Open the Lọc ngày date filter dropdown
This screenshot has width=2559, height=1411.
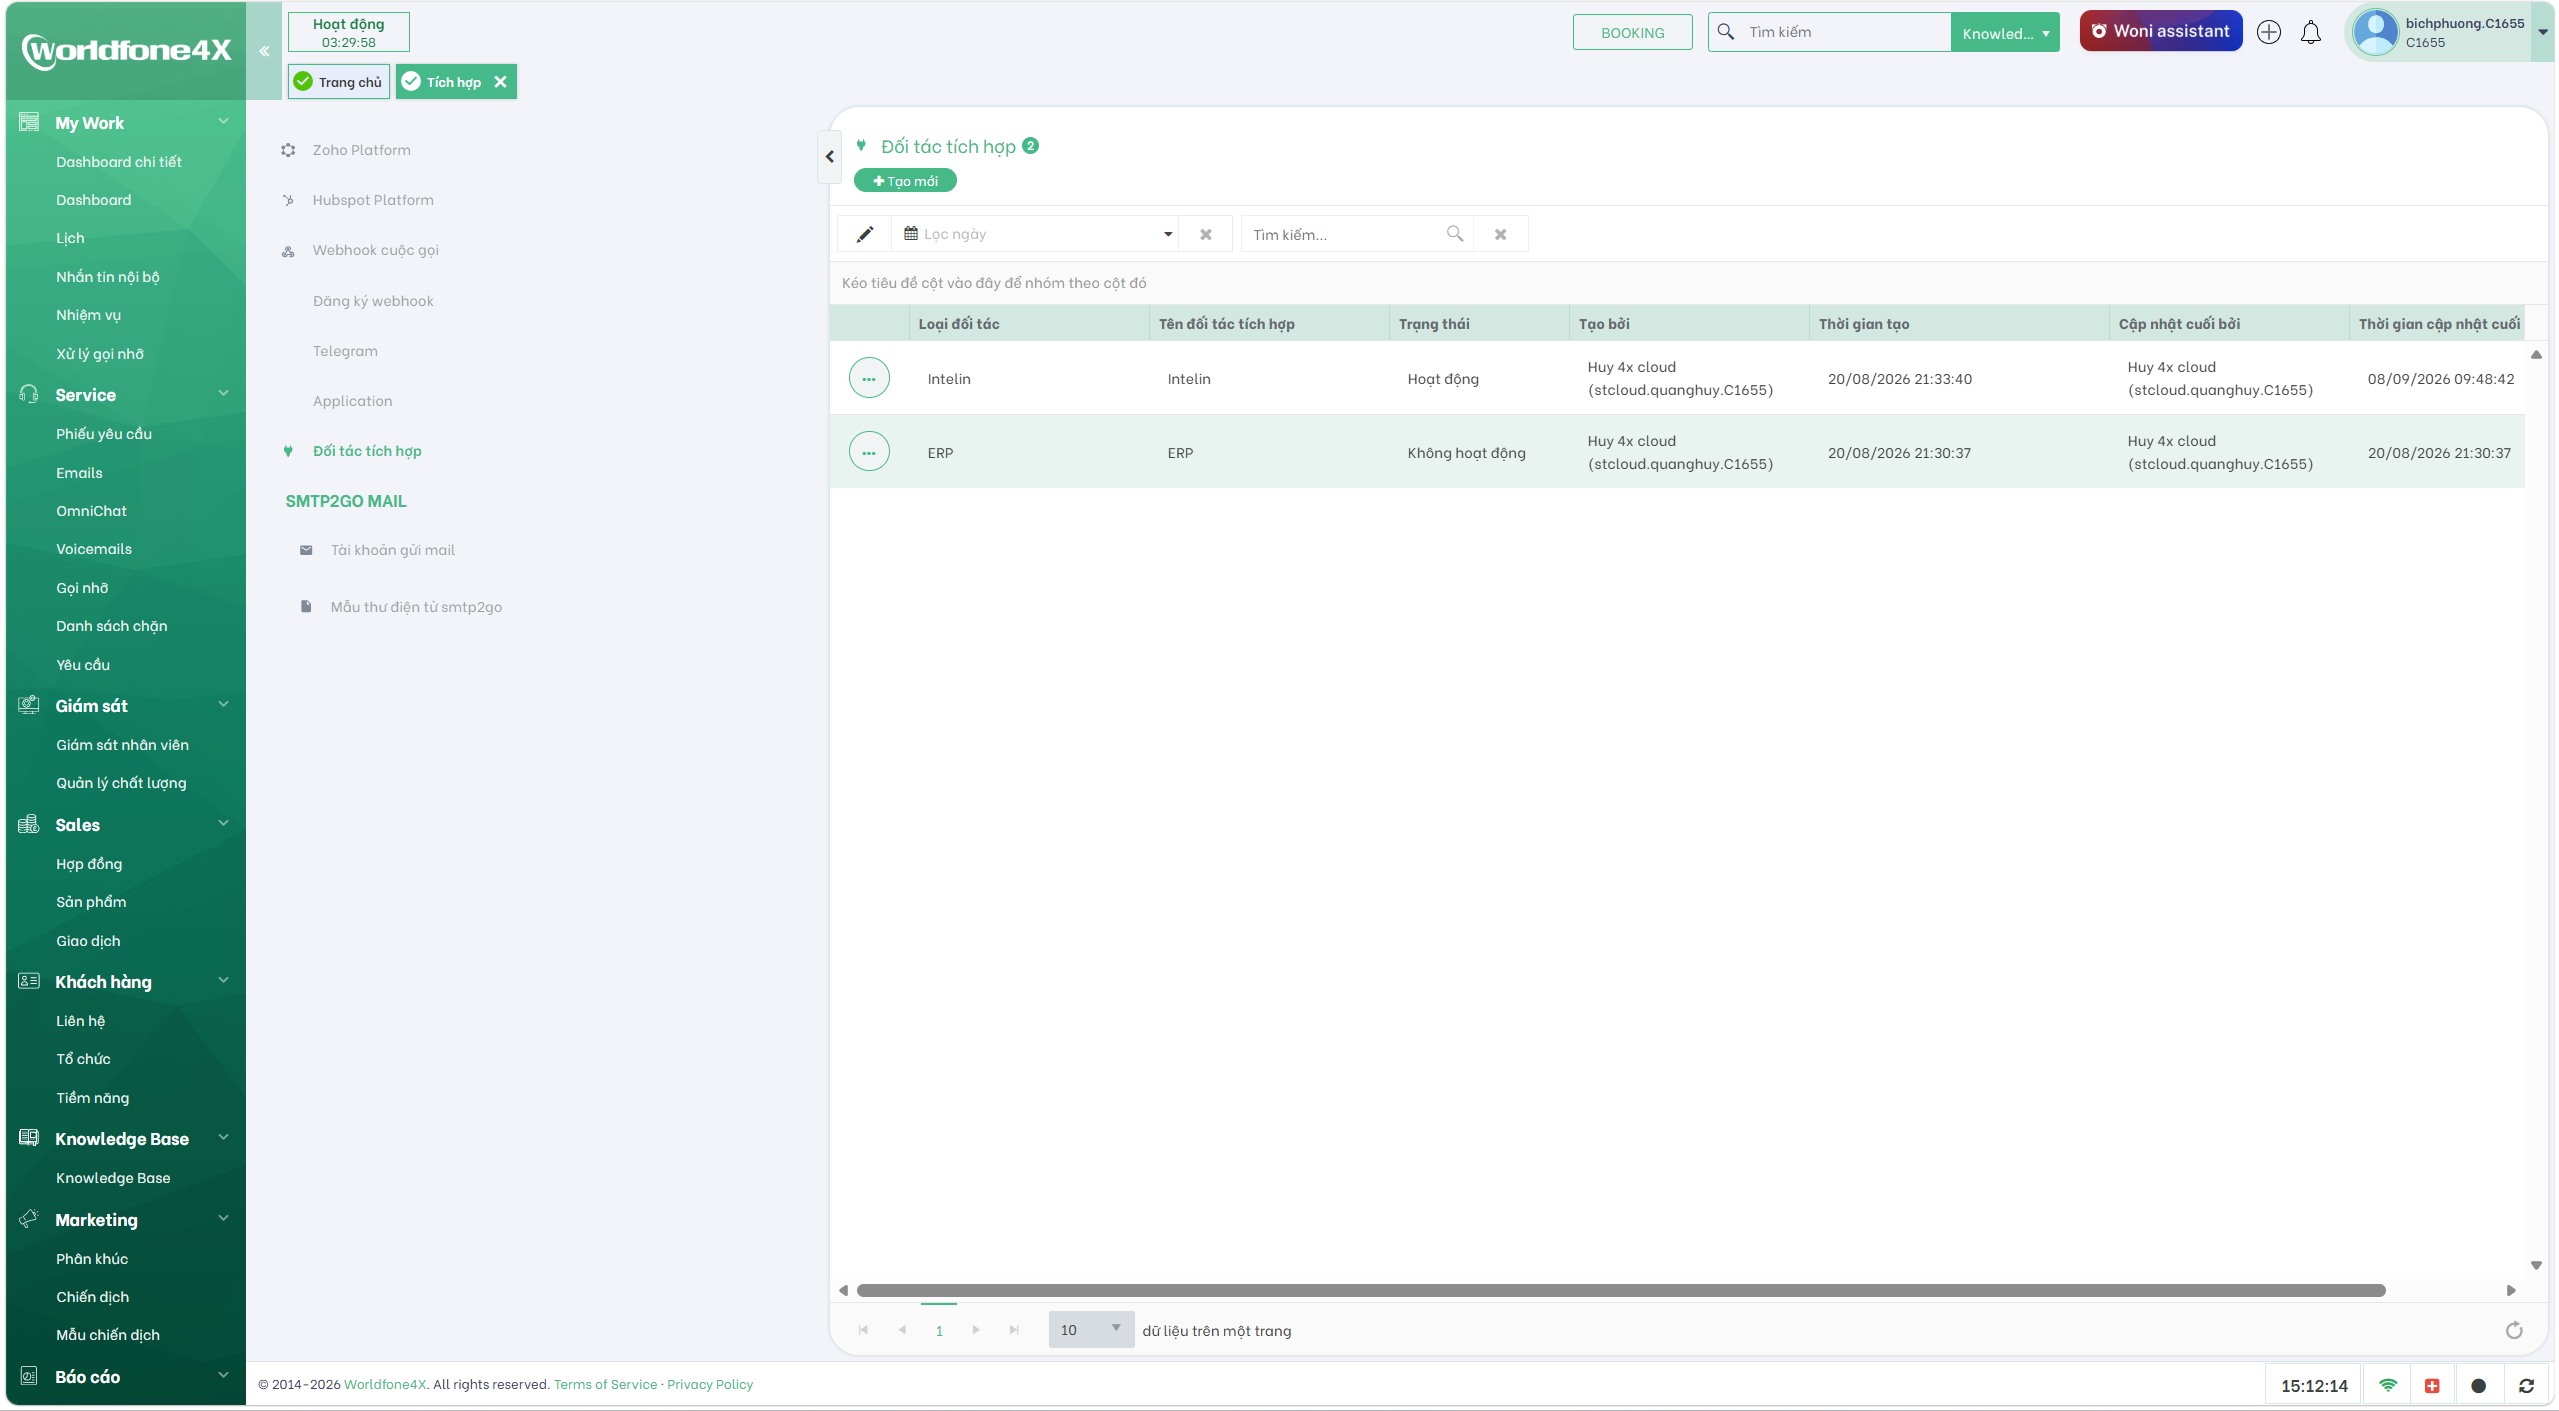tap(1167, 234)
